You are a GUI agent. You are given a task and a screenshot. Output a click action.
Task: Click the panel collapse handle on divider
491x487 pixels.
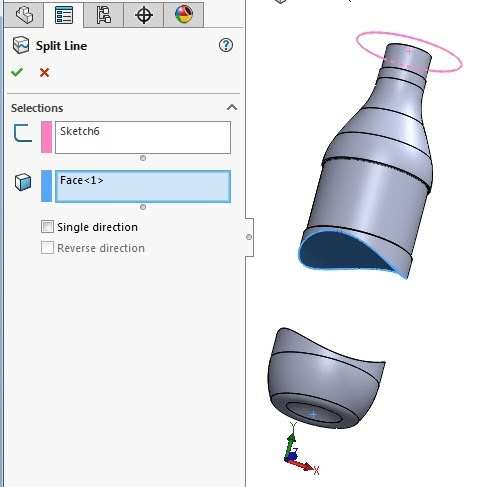tap(249, 237)
